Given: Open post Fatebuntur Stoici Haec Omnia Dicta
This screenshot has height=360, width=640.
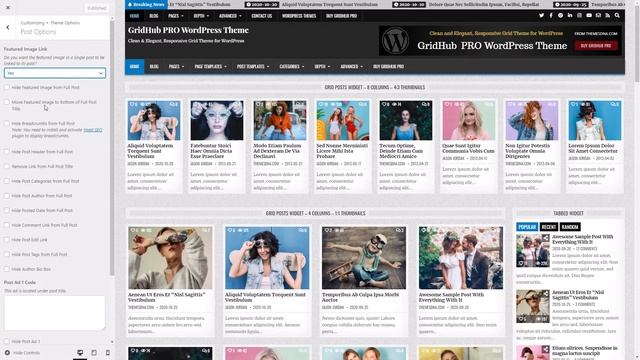Looking at the screenshot, I should click(x=211, y=151).
